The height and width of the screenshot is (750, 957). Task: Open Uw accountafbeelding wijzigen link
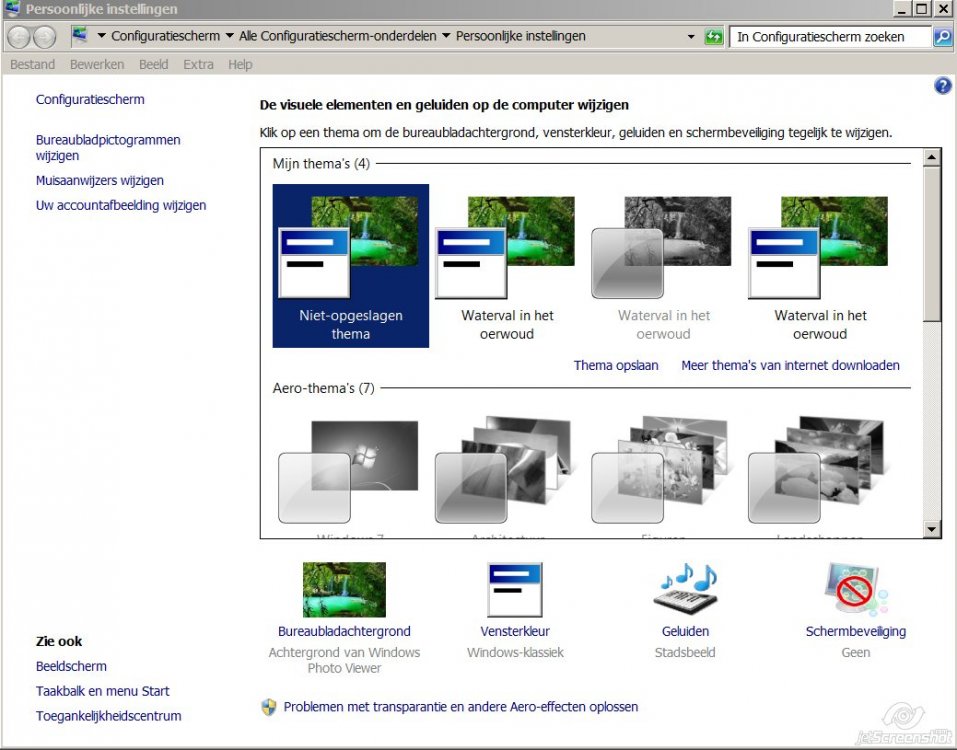tap(121, 206)
